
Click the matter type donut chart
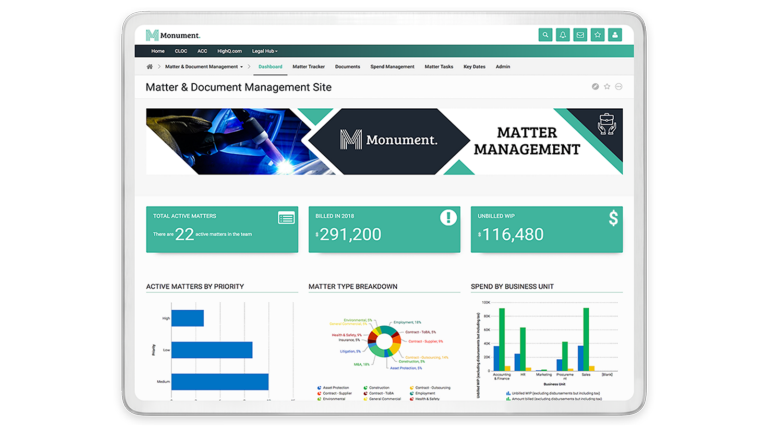(x=384, y=341)
